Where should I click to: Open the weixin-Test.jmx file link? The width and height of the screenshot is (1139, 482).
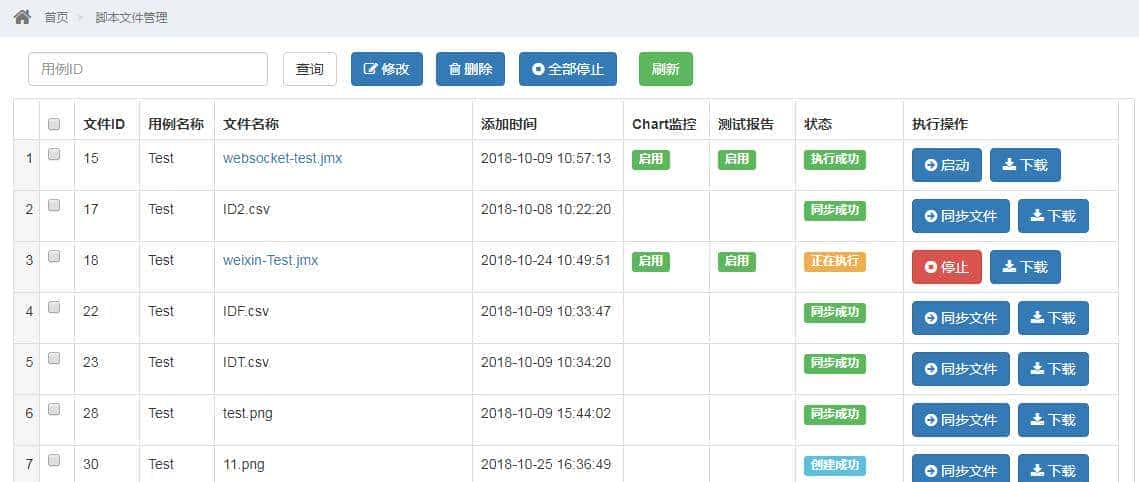(x=270, y=260)
